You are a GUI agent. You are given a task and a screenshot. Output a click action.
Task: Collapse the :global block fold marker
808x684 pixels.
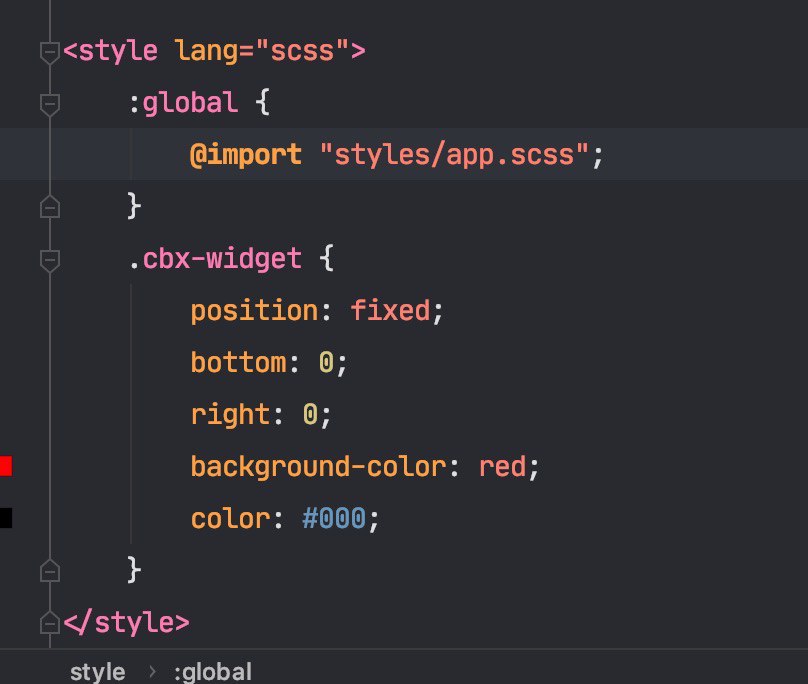(x=50, y=104)
